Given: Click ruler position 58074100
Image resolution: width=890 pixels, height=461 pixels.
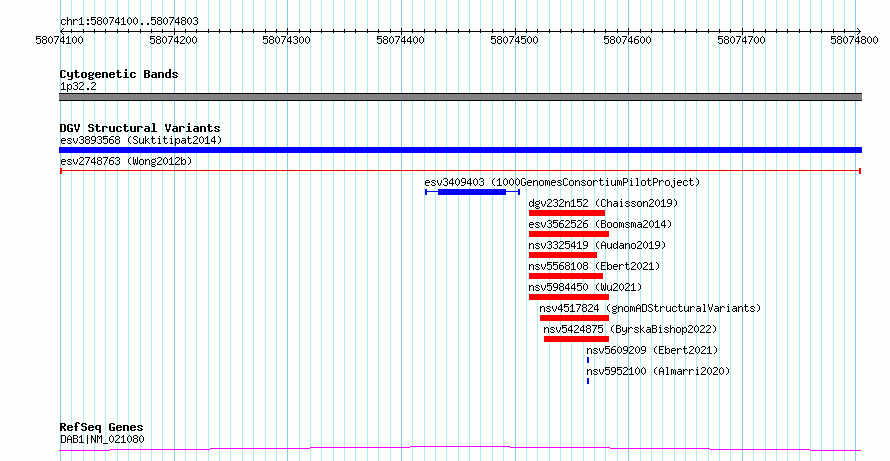Looking at the screenshot, I should (x=60, y=40).
